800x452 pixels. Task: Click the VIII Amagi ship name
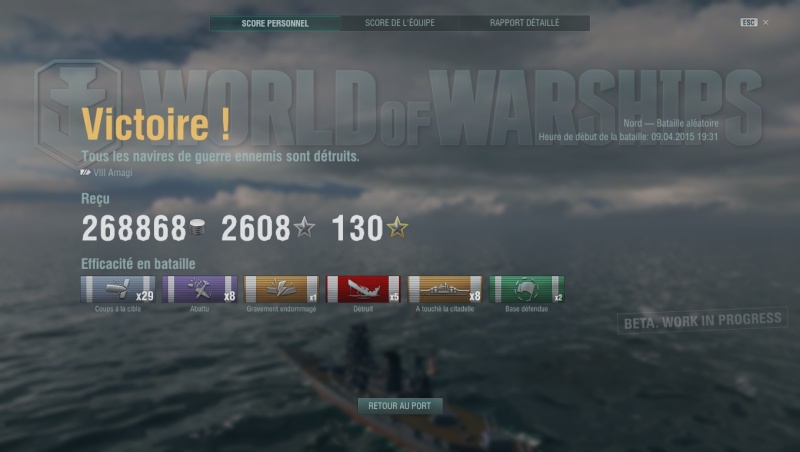(113, 172)
